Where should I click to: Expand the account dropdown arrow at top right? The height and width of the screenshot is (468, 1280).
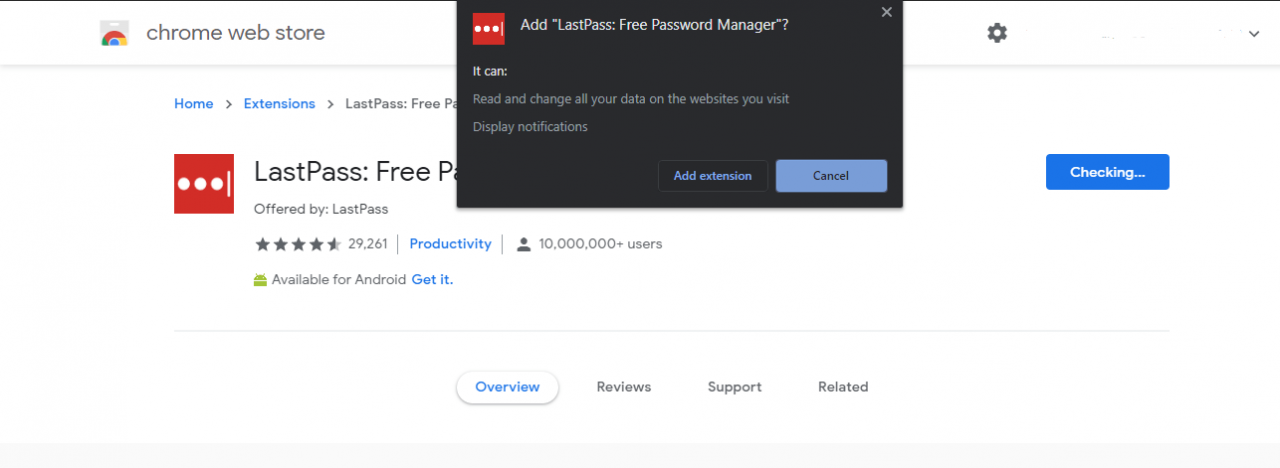(x=1254, y=34)
